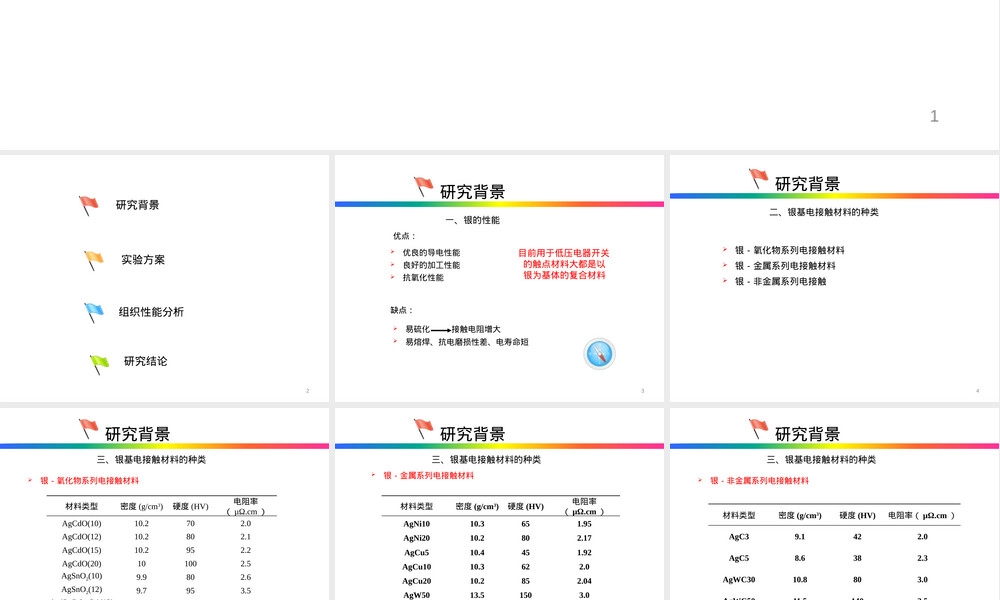The width and height of the screenshot is (1000, 600).
Task: Click the 10.8 density value in AgWC30 row
Action: 800,580
